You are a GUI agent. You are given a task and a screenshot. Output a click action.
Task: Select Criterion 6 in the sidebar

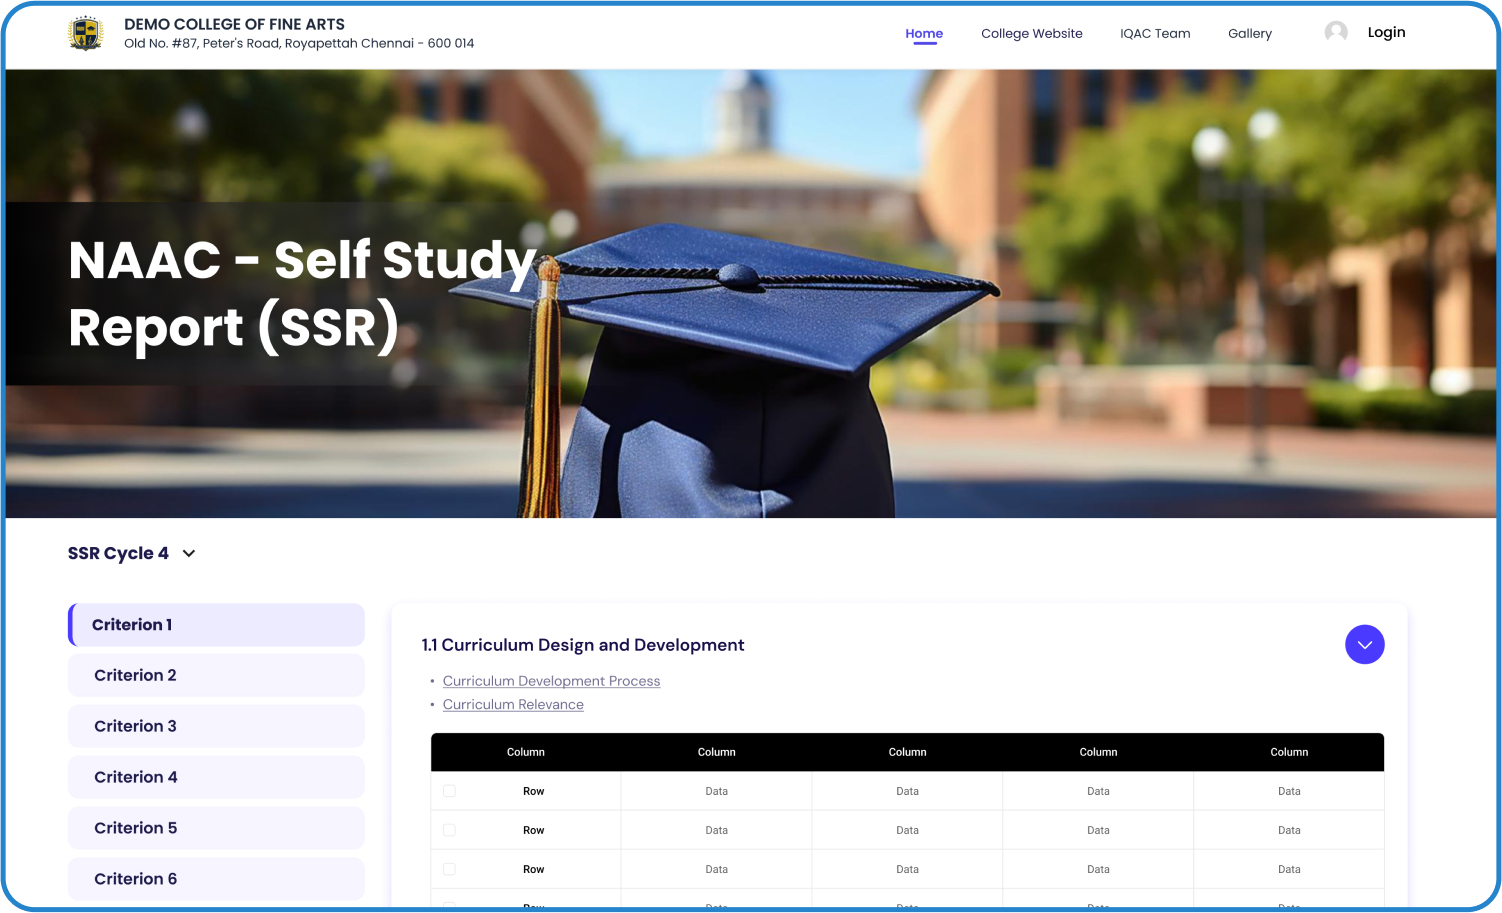215,879
